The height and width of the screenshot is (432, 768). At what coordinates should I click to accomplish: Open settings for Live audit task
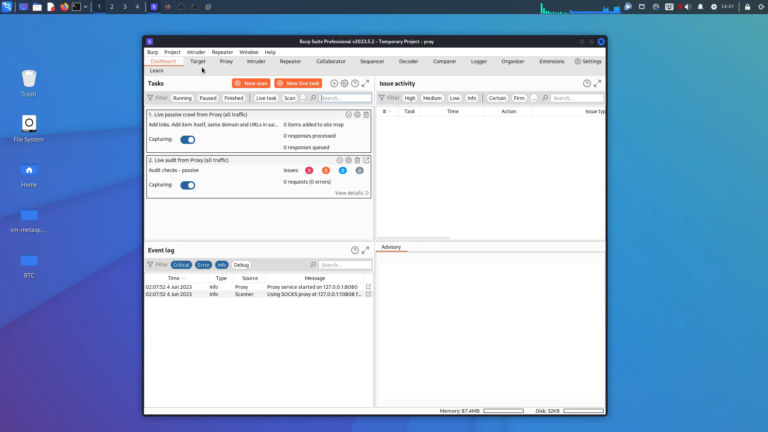(x=349, y=160)
